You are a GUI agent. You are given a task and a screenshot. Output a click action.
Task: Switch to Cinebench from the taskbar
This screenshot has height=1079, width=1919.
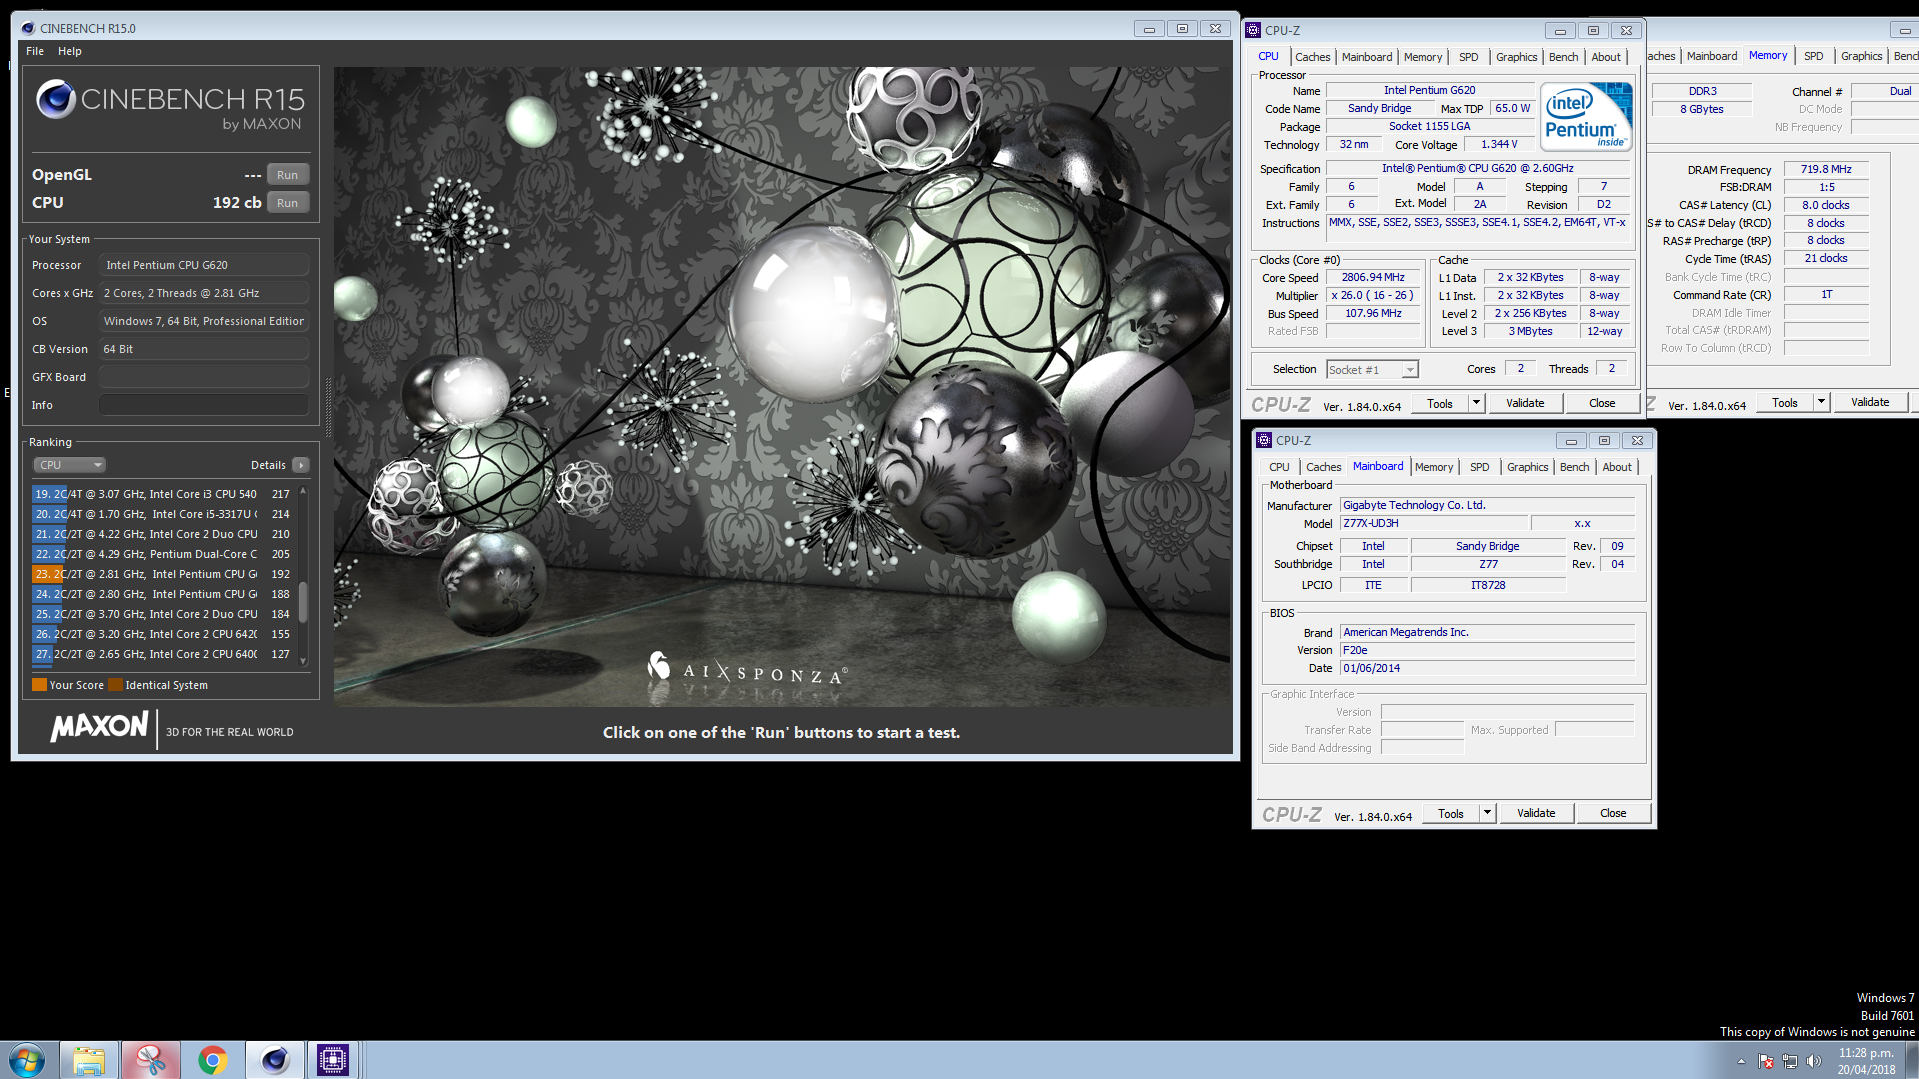(x=274, y=1060)
